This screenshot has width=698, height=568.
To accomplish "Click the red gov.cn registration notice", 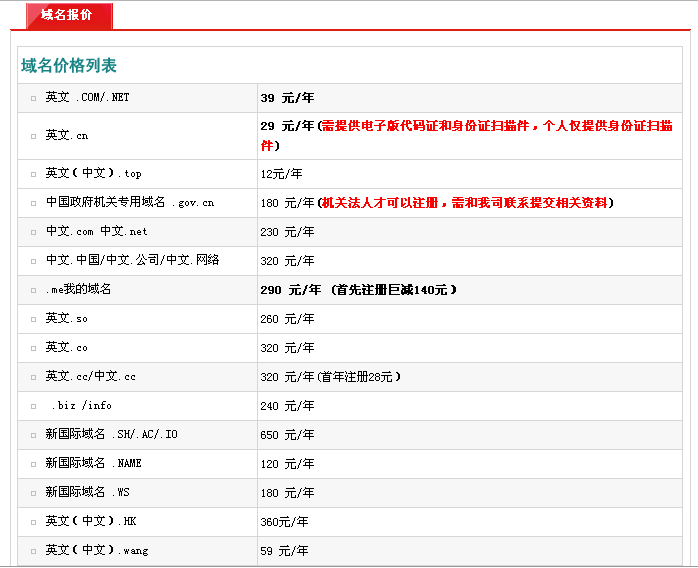I will tap(466, 203).
